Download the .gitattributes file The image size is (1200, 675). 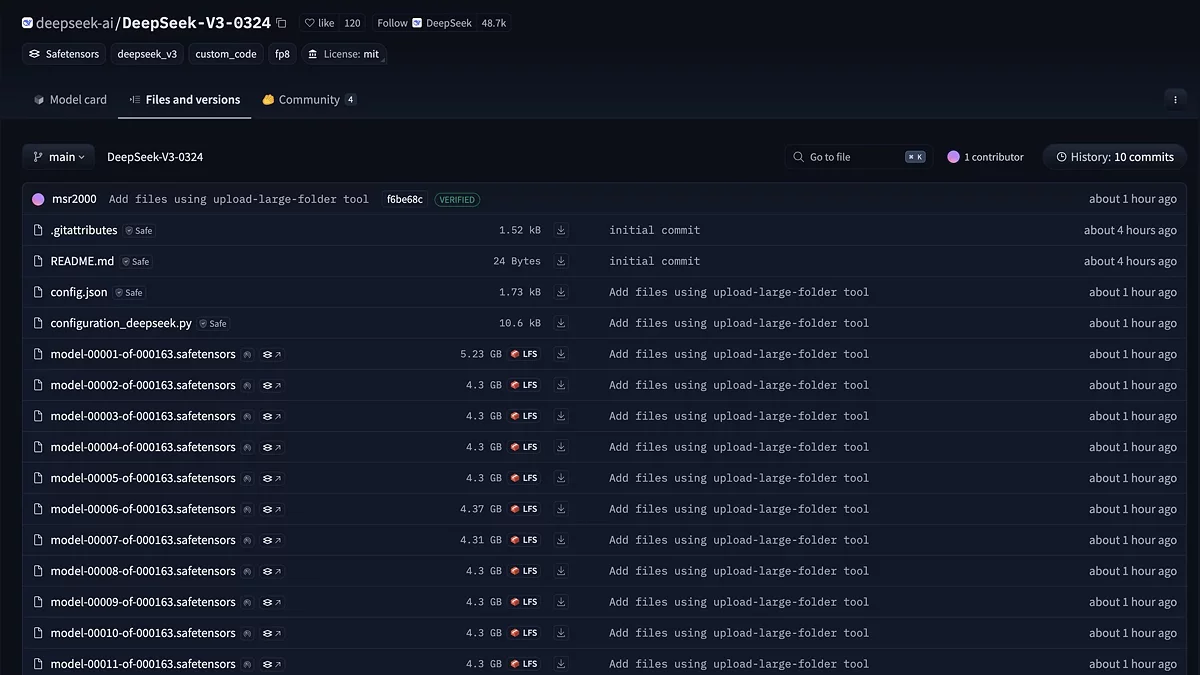tap(561, 230)
